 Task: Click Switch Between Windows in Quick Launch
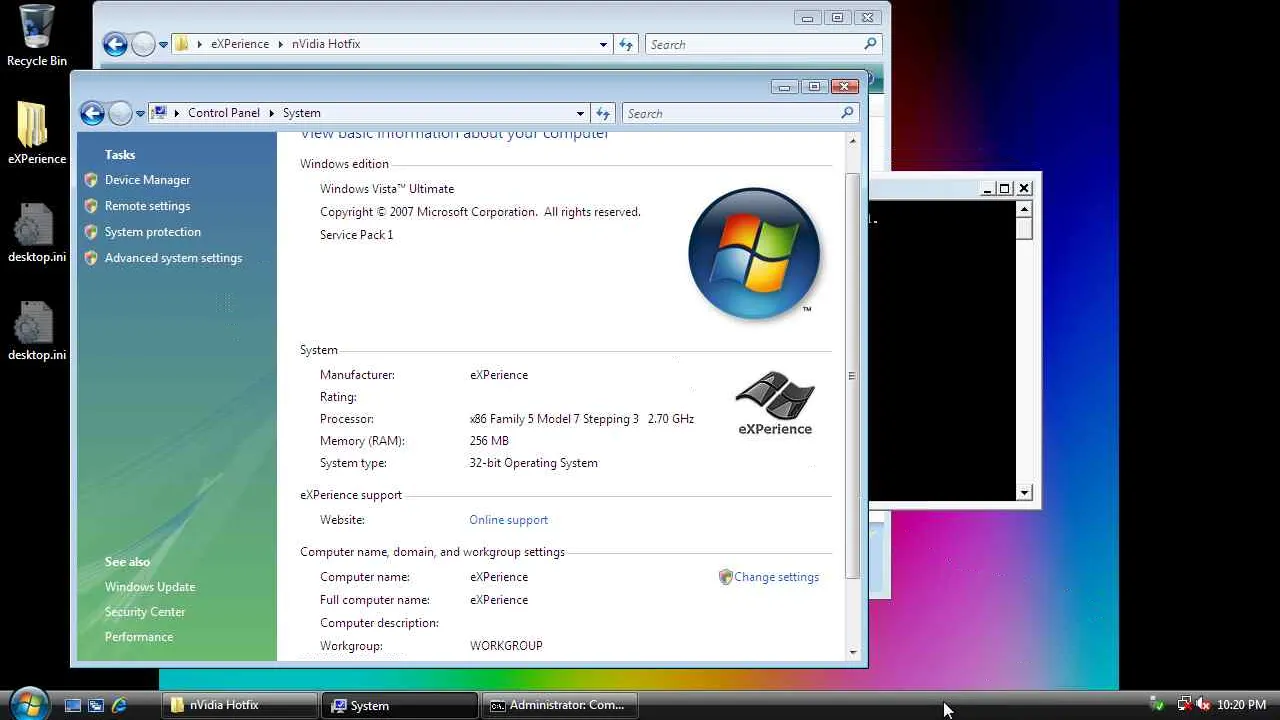tap(96, 705)
